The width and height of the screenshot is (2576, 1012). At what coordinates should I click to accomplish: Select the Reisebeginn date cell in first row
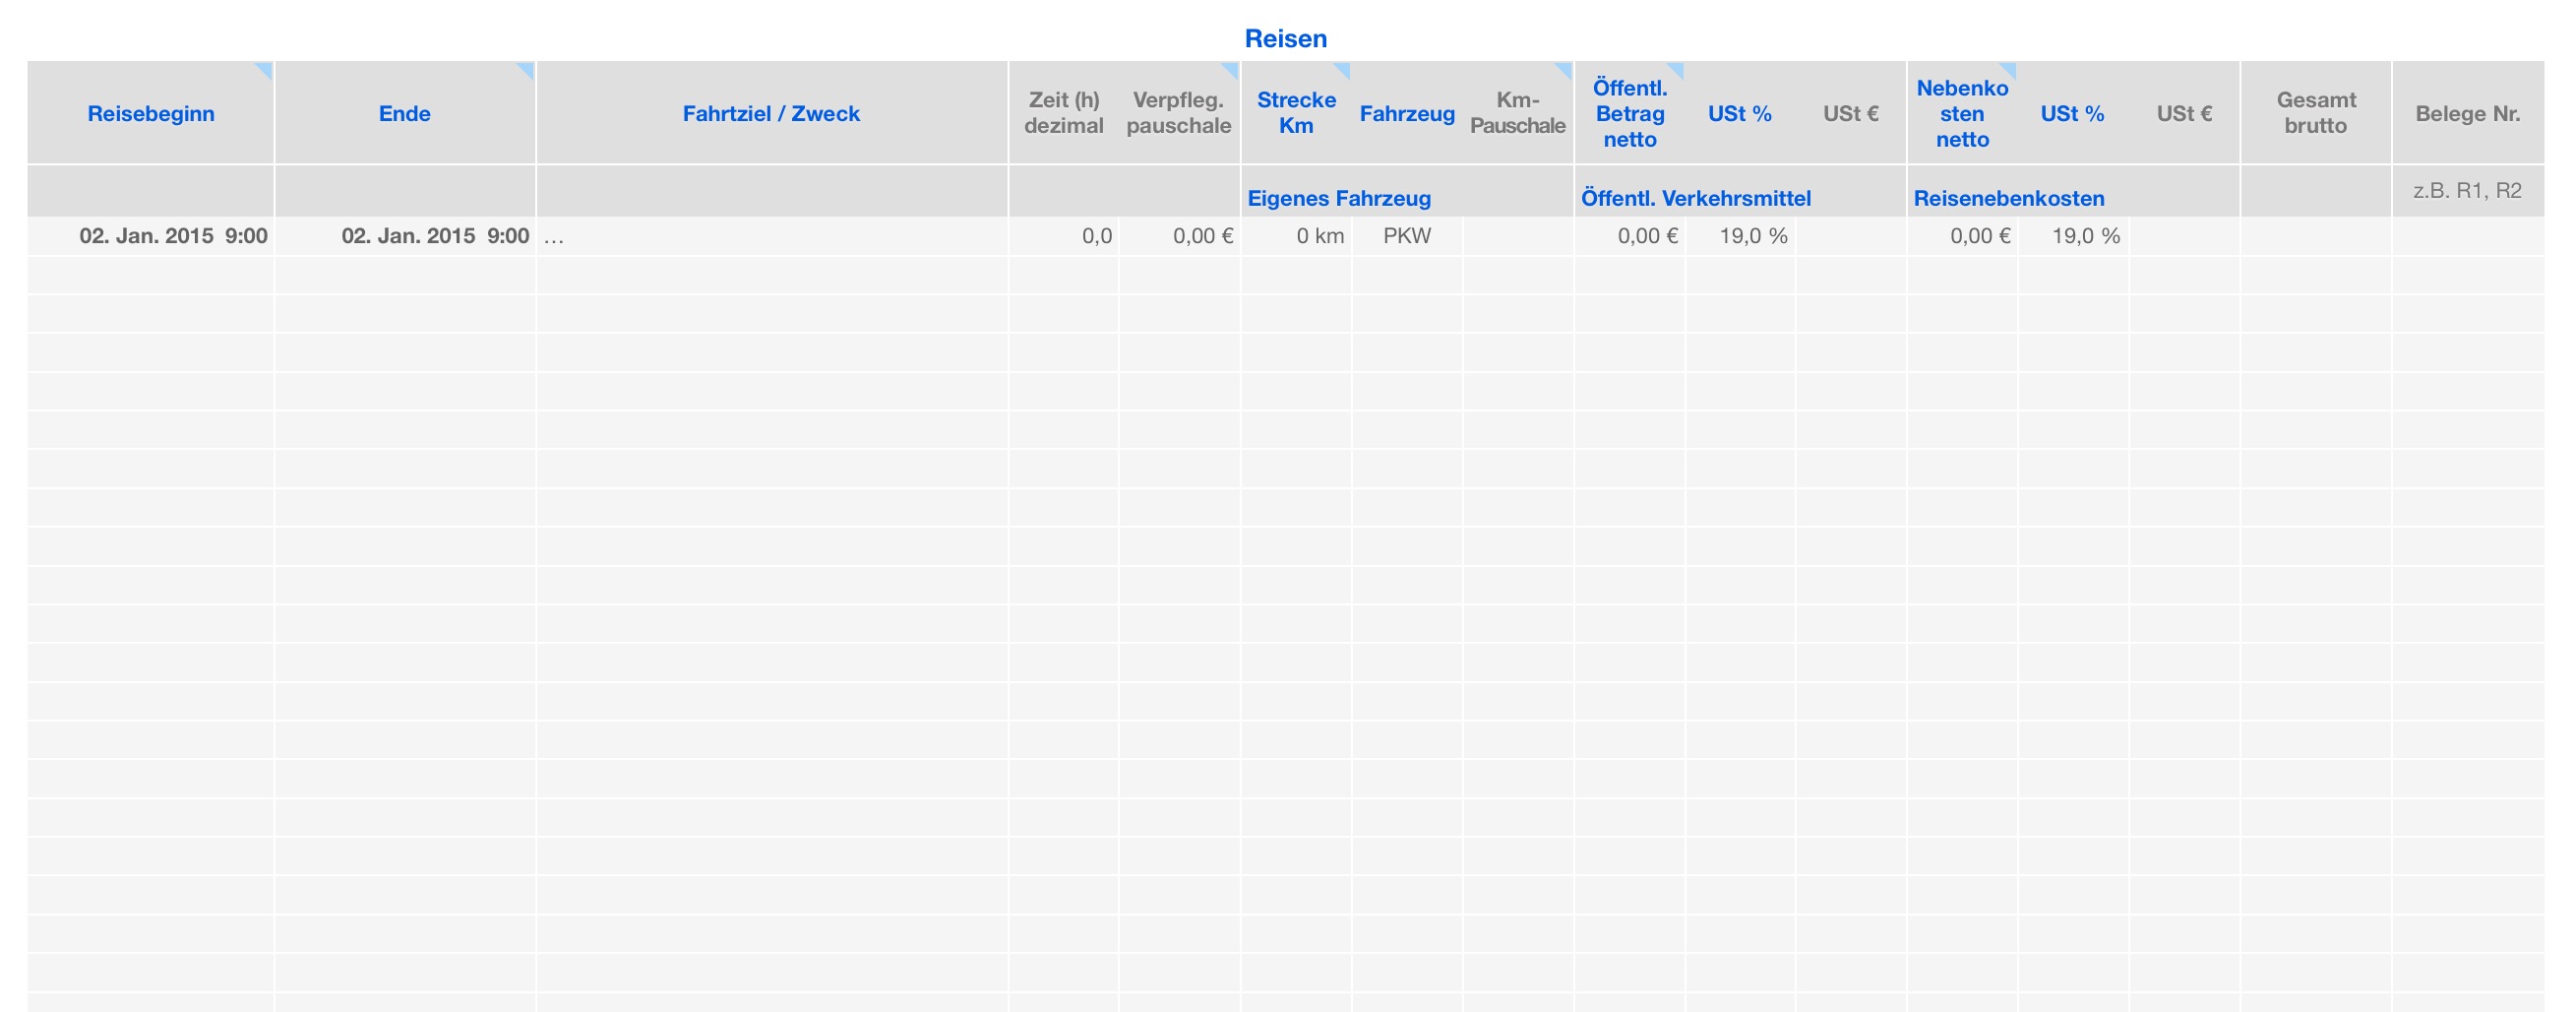pyautogui.click(x=152, y=236)
